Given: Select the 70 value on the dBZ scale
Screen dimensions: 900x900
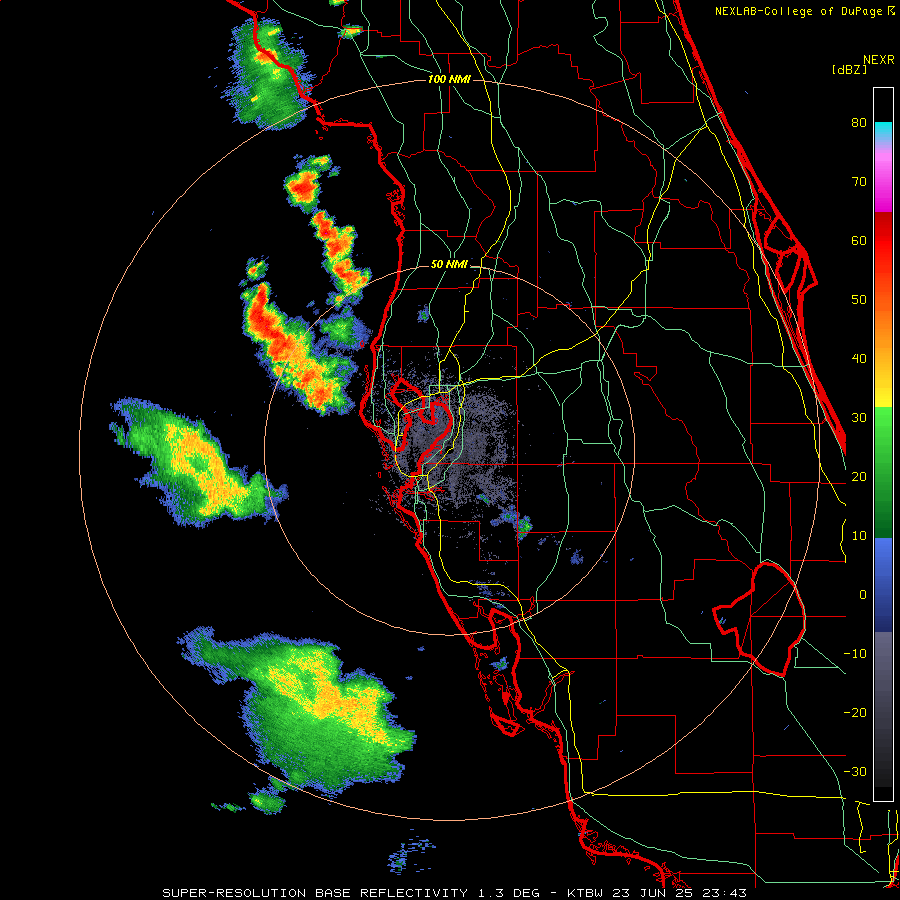Looking at the screenshot, I should [859, 181].
